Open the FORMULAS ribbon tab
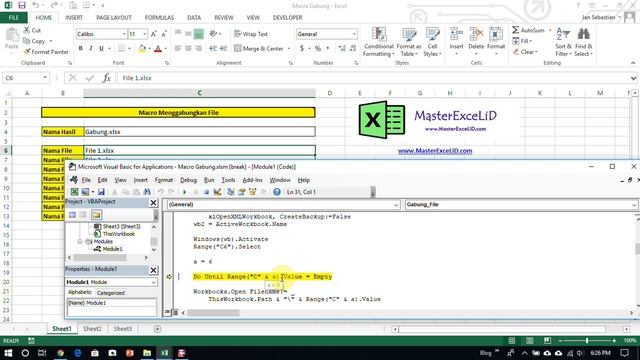640x360 pixels. click(x=159, y=18)
